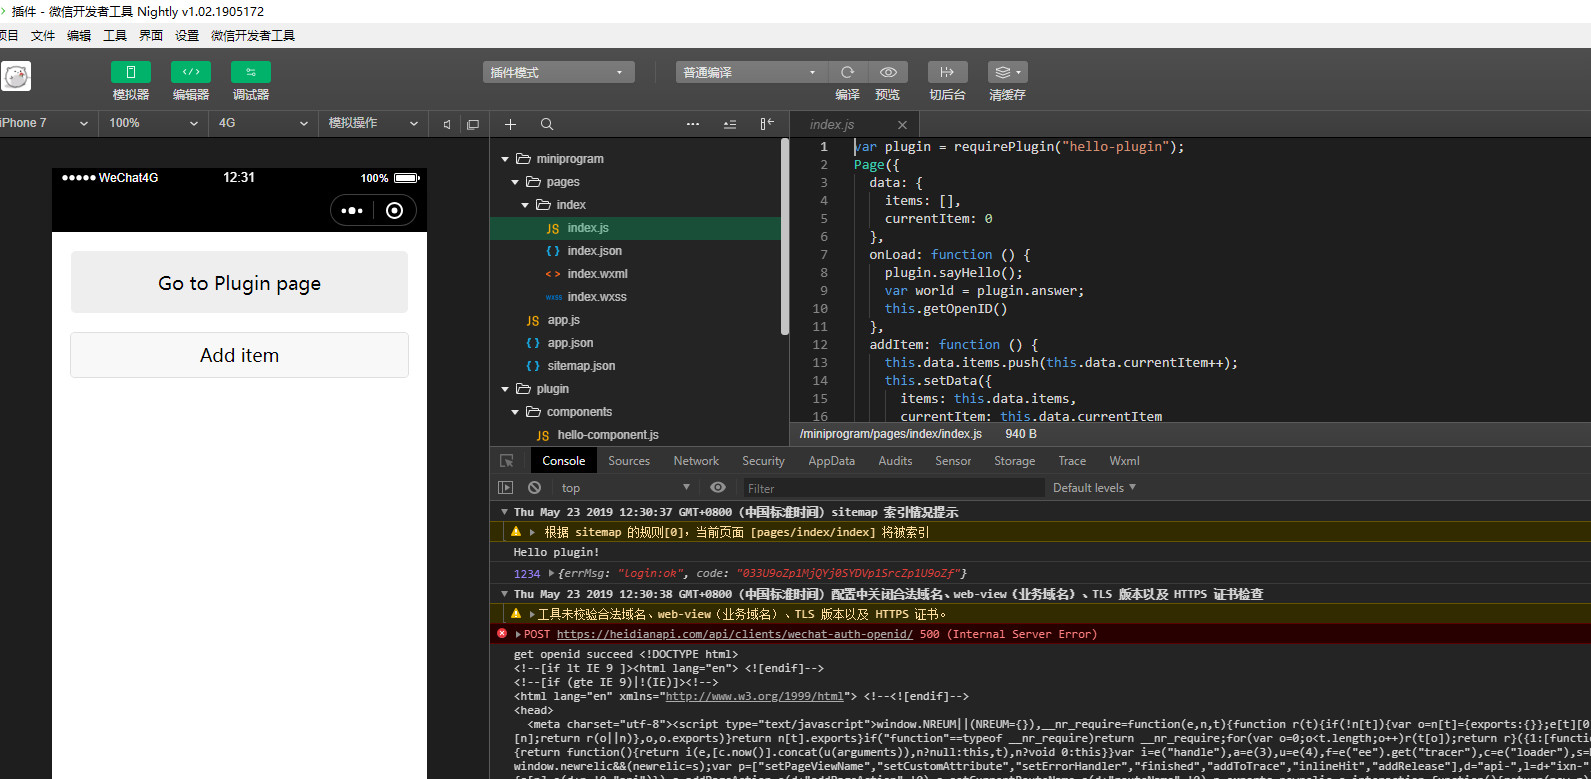Screen dimensions: 1591x779
Task: Toggle the debugger (调试器) panel
Action: (251, 72)
